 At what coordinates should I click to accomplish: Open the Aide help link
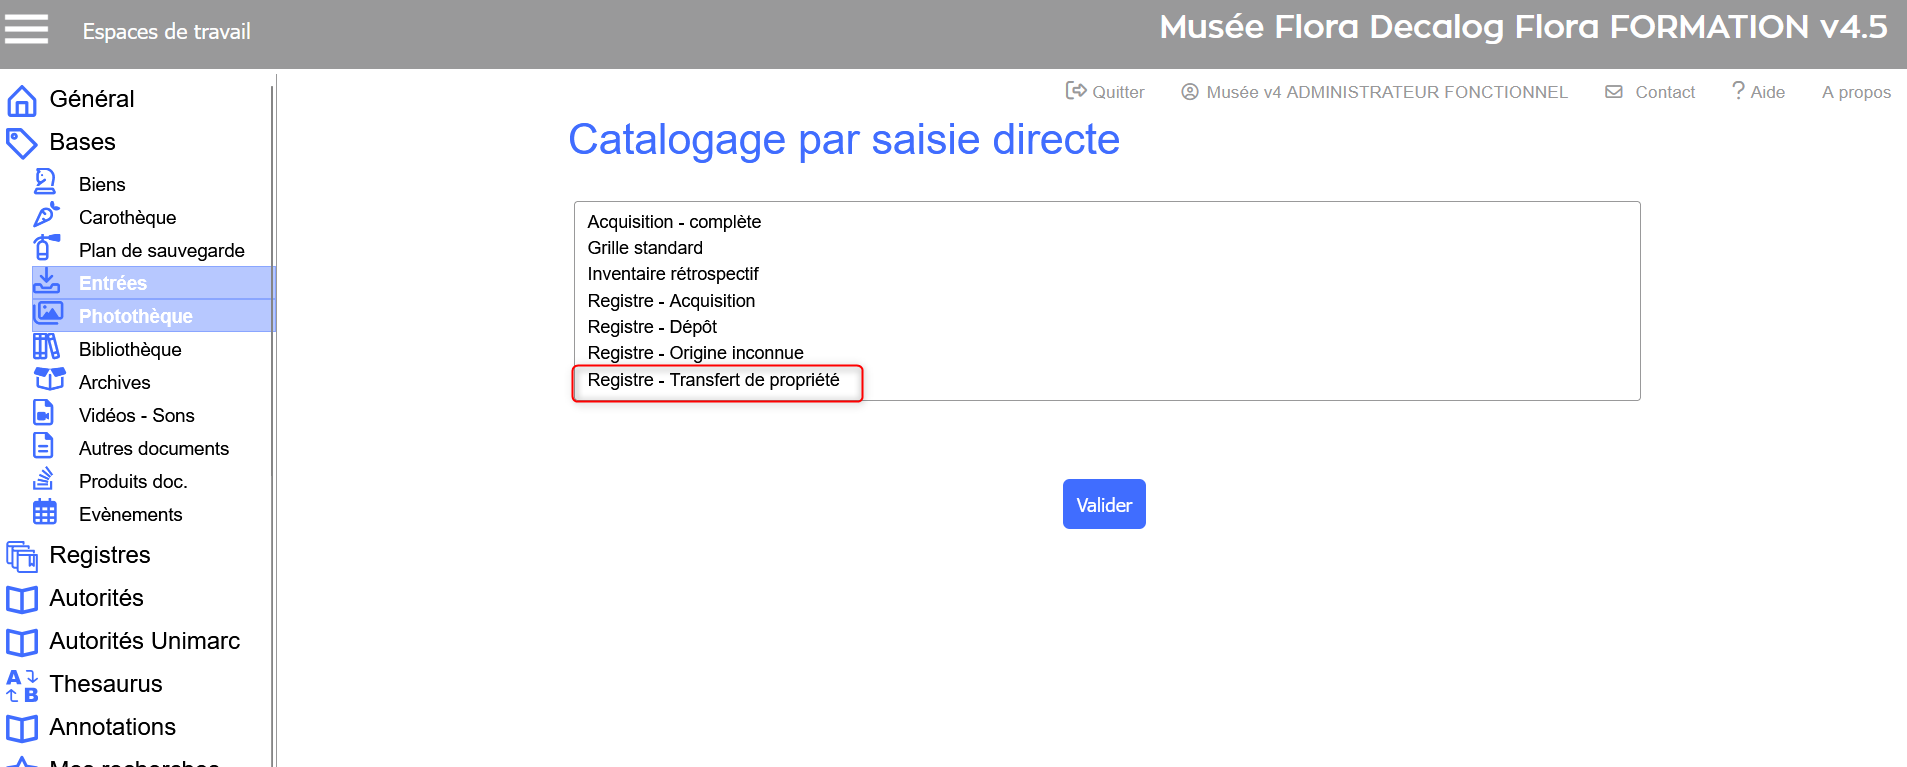pyautogui.click(x=1758, y=92)
